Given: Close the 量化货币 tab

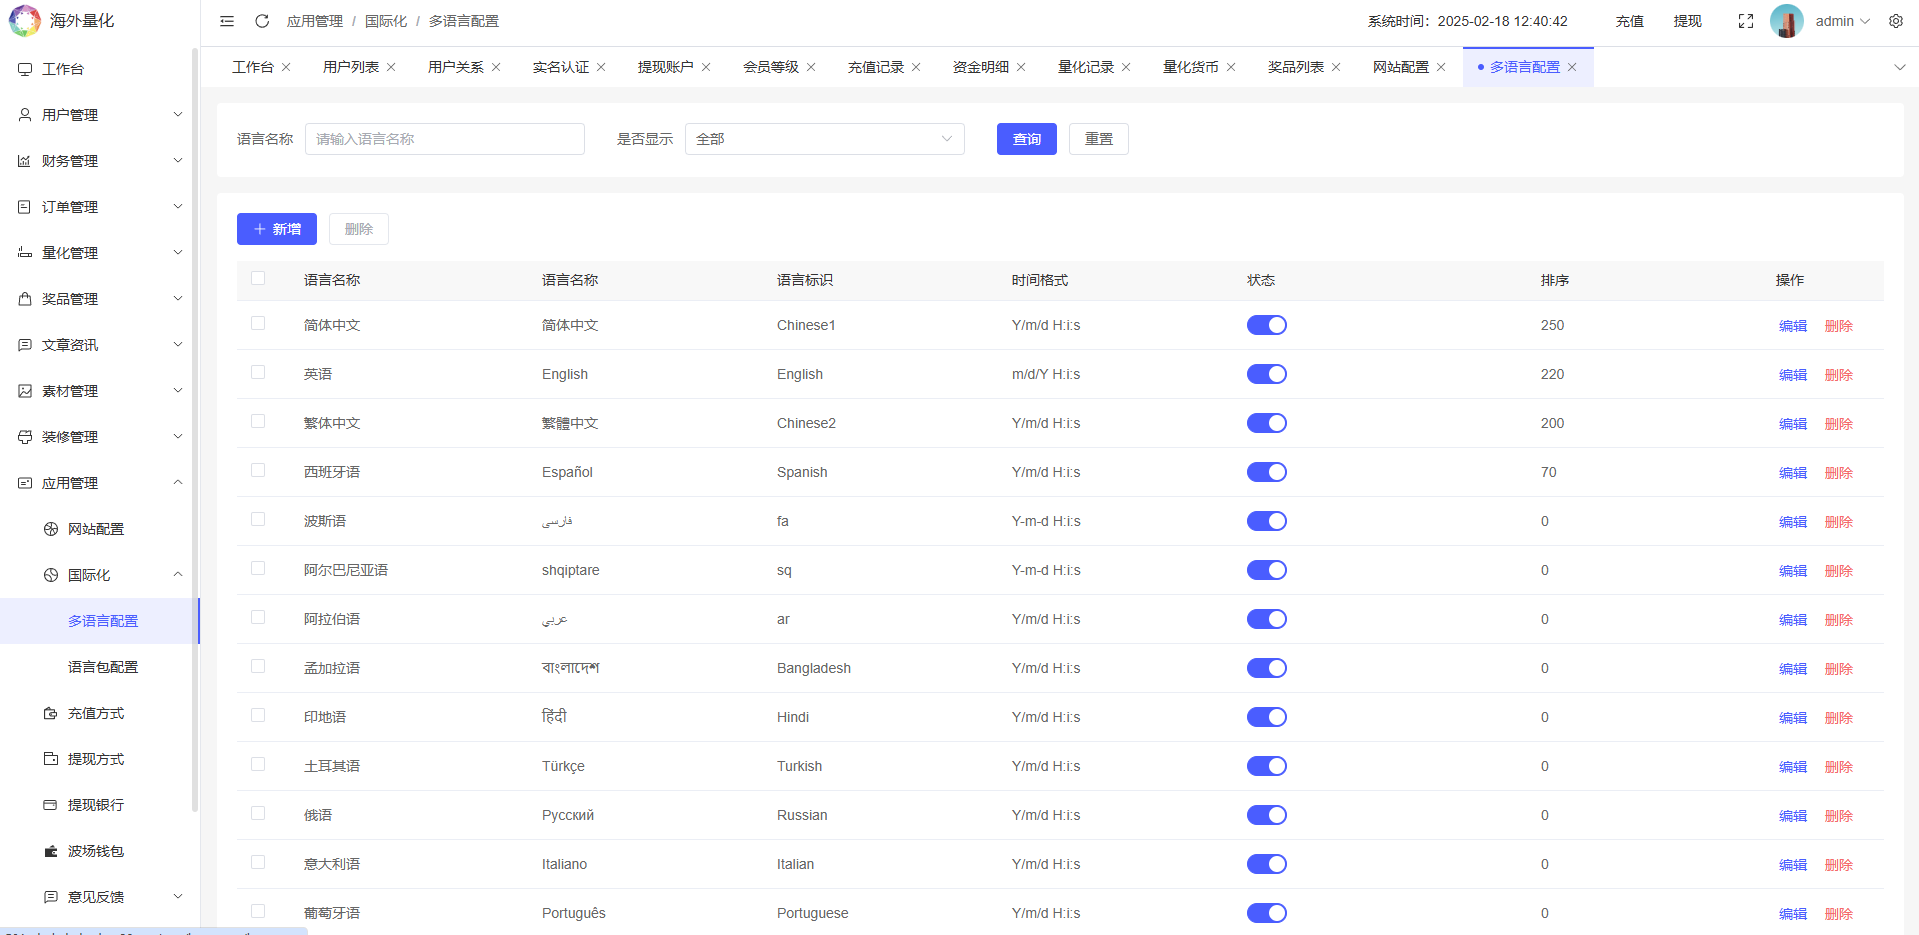Looking at the screenshot, I should [x=1232, y=66].
